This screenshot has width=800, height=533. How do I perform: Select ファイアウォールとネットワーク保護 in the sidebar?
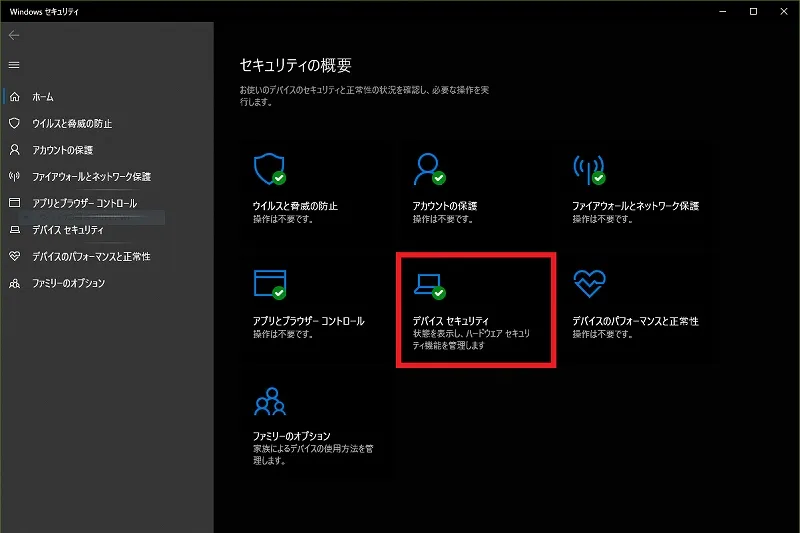coord(91,176)
